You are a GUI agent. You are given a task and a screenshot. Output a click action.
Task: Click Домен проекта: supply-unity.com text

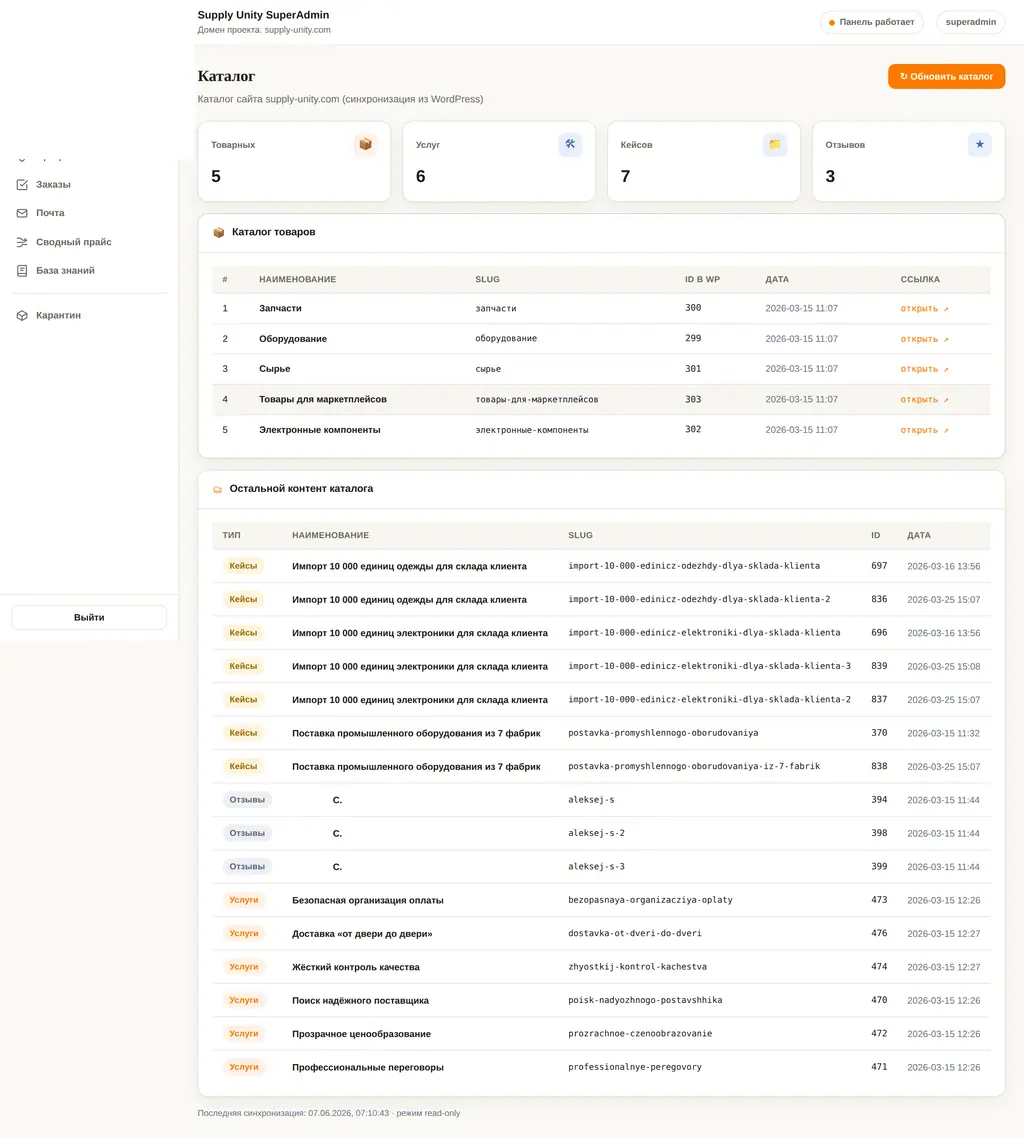(264, 30)
